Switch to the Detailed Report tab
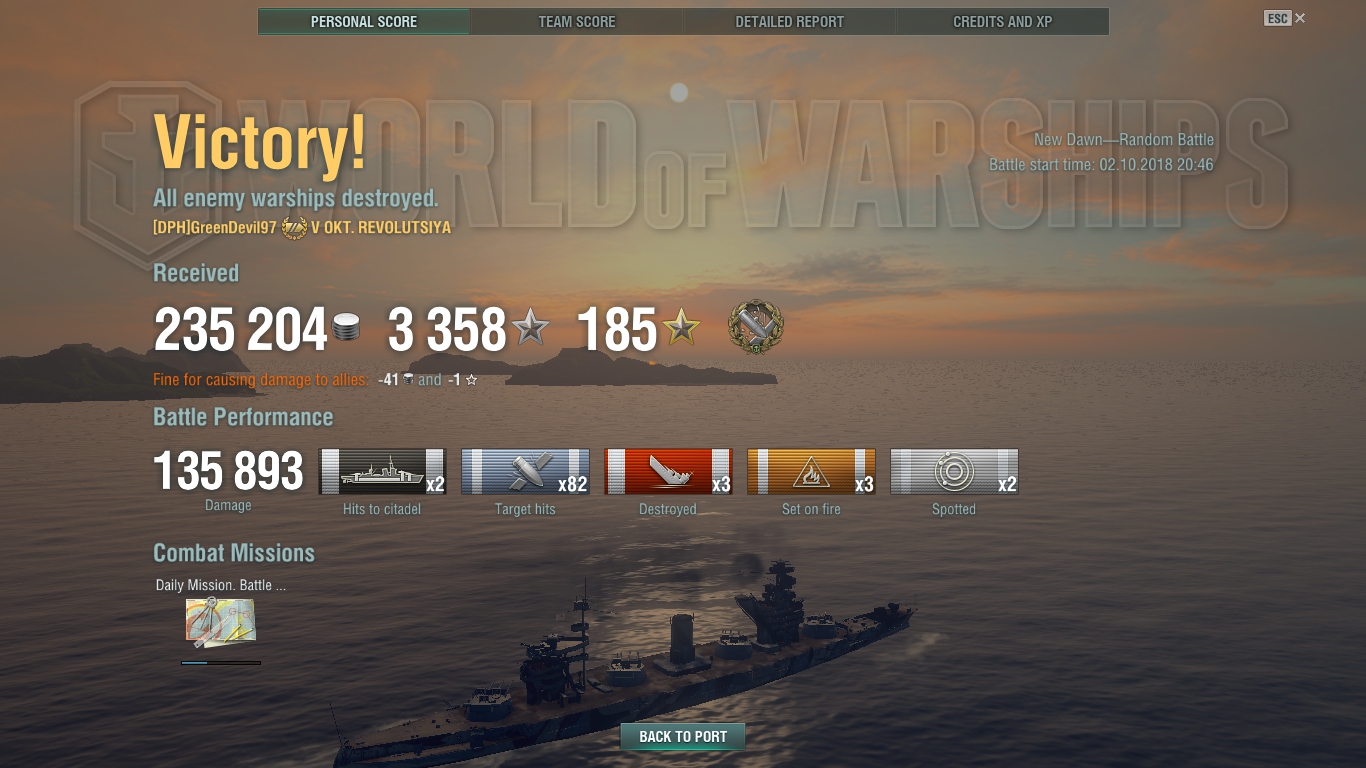The image size is (1366, 768). [x=790, y=21]
